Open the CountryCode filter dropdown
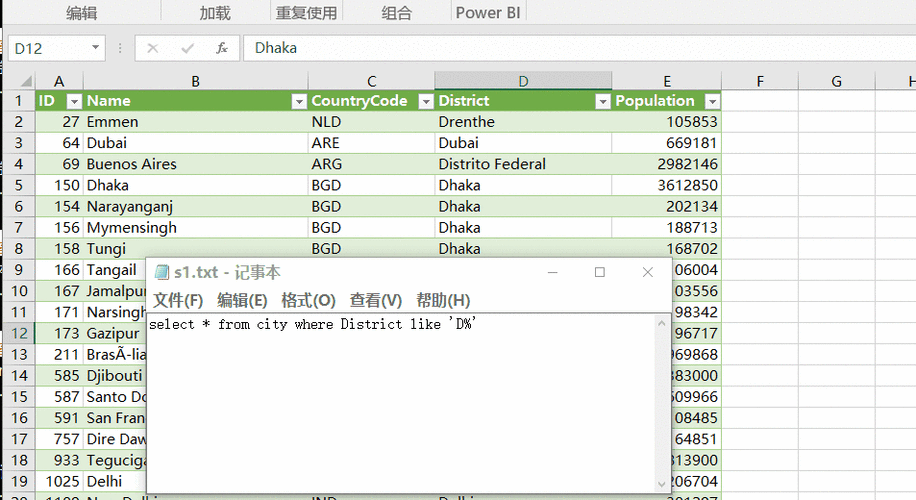 [426, 102]
